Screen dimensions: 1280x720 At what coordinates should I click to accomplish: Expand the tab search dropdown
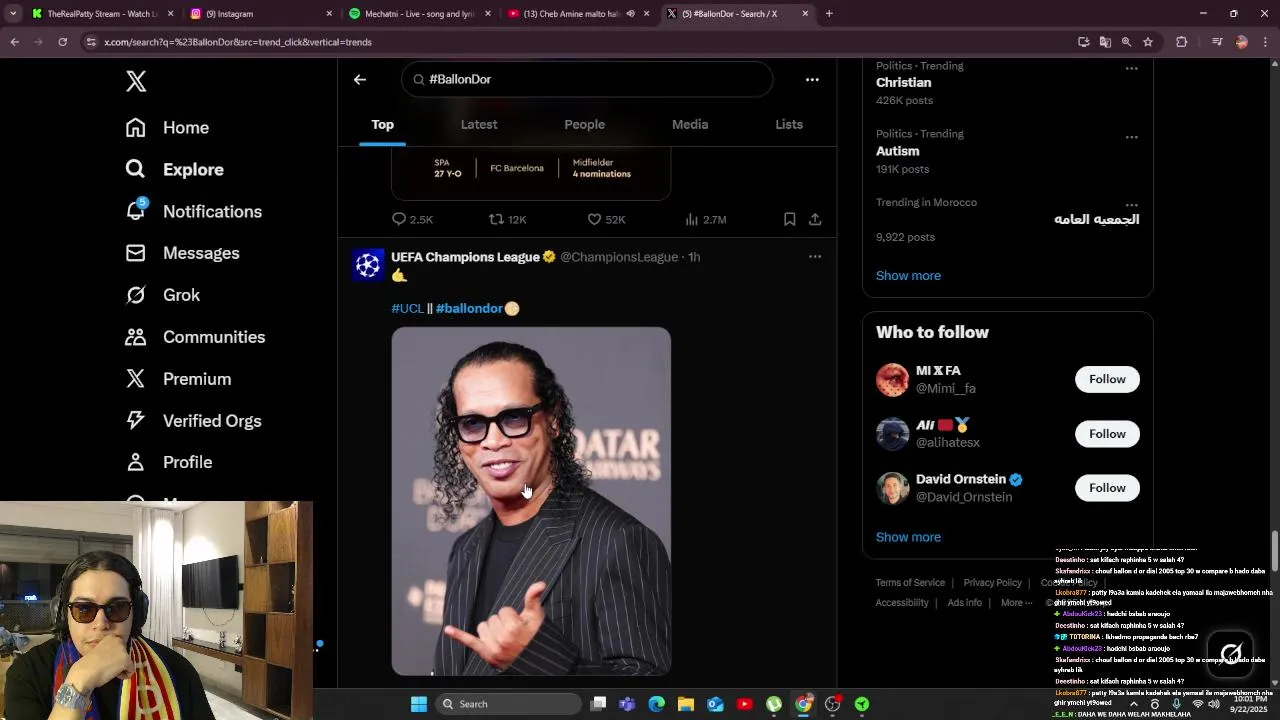tap(13, 14)
